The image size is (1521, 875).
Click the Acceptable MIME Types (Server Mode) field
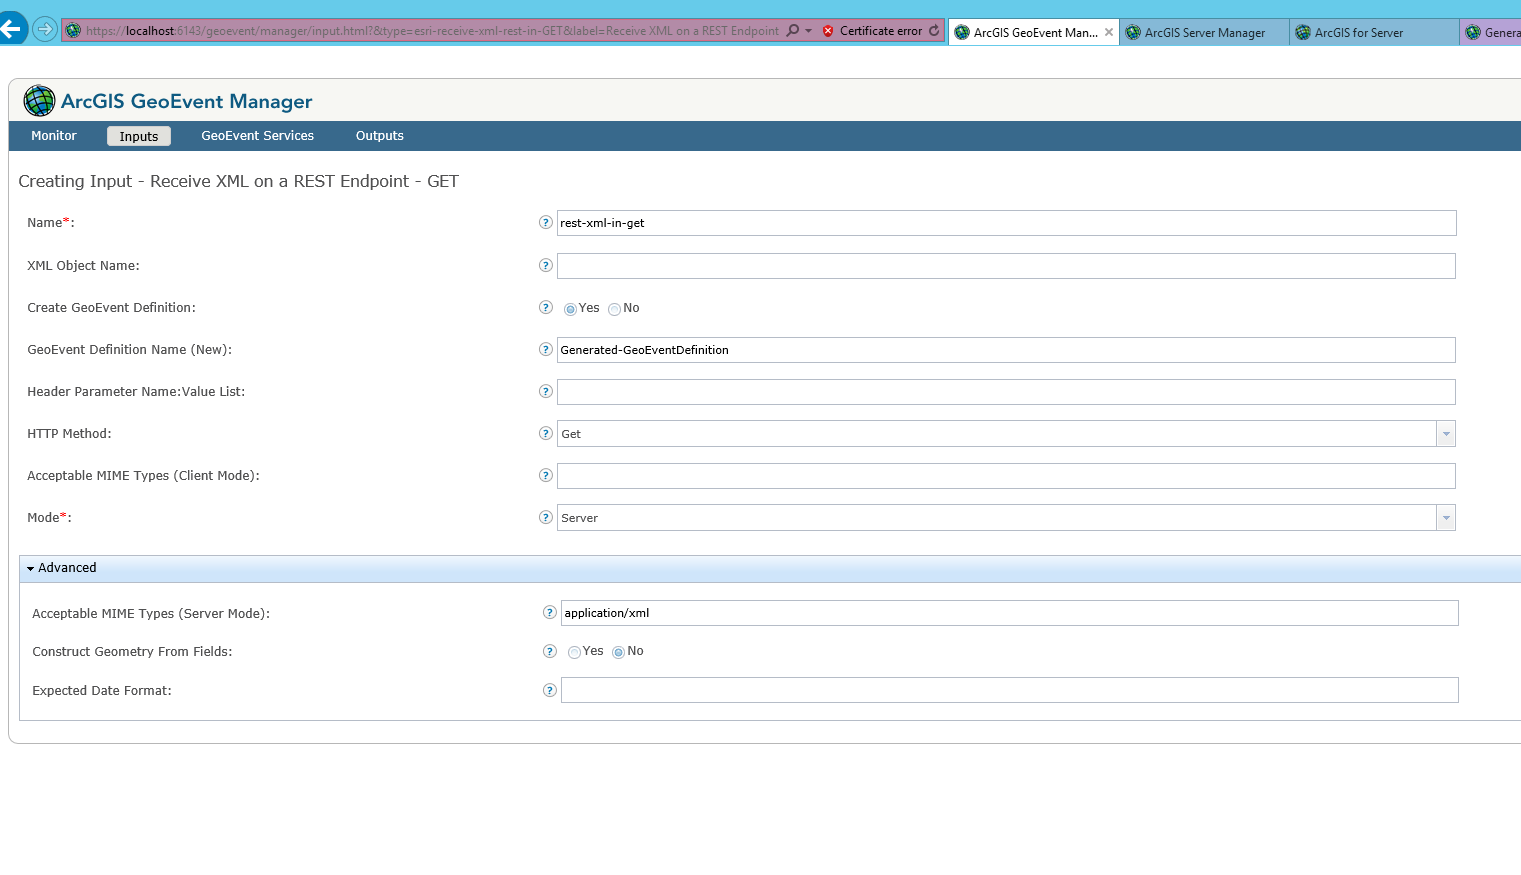pyautogui.click(x=1010, y=613)
